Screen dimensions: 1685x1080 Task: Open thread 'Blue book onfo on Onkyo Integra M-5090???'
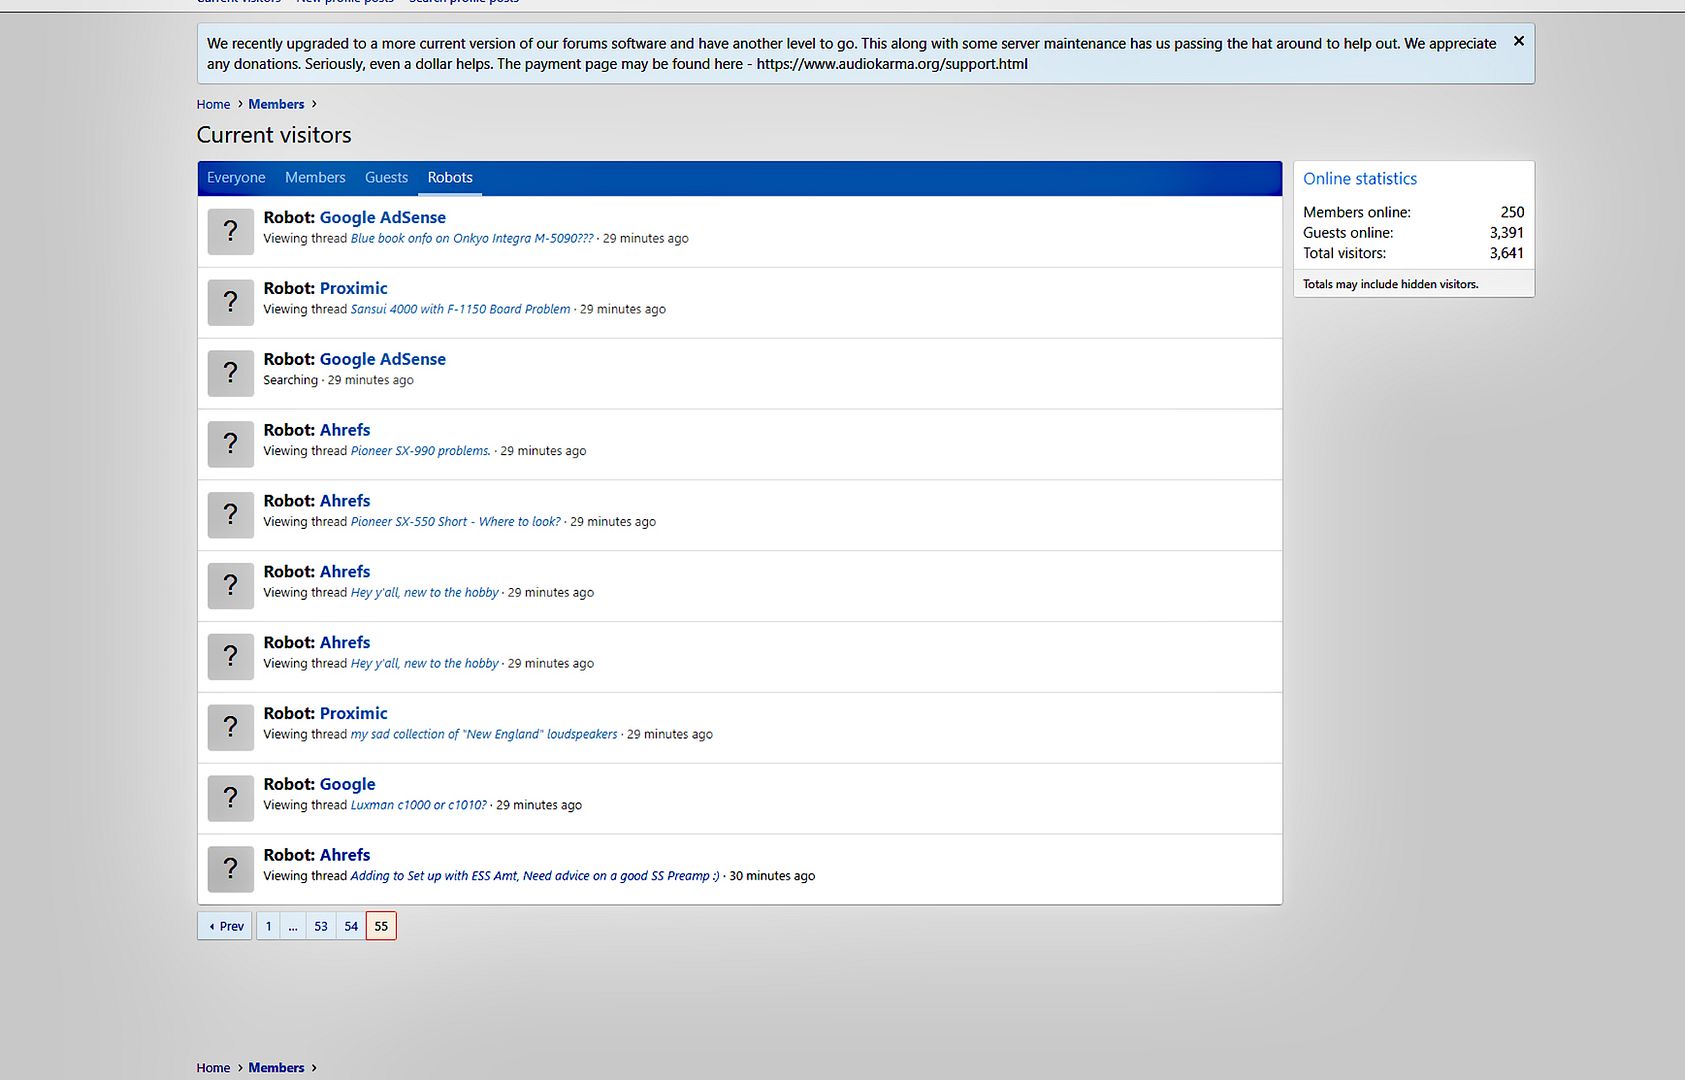[472, 238]
